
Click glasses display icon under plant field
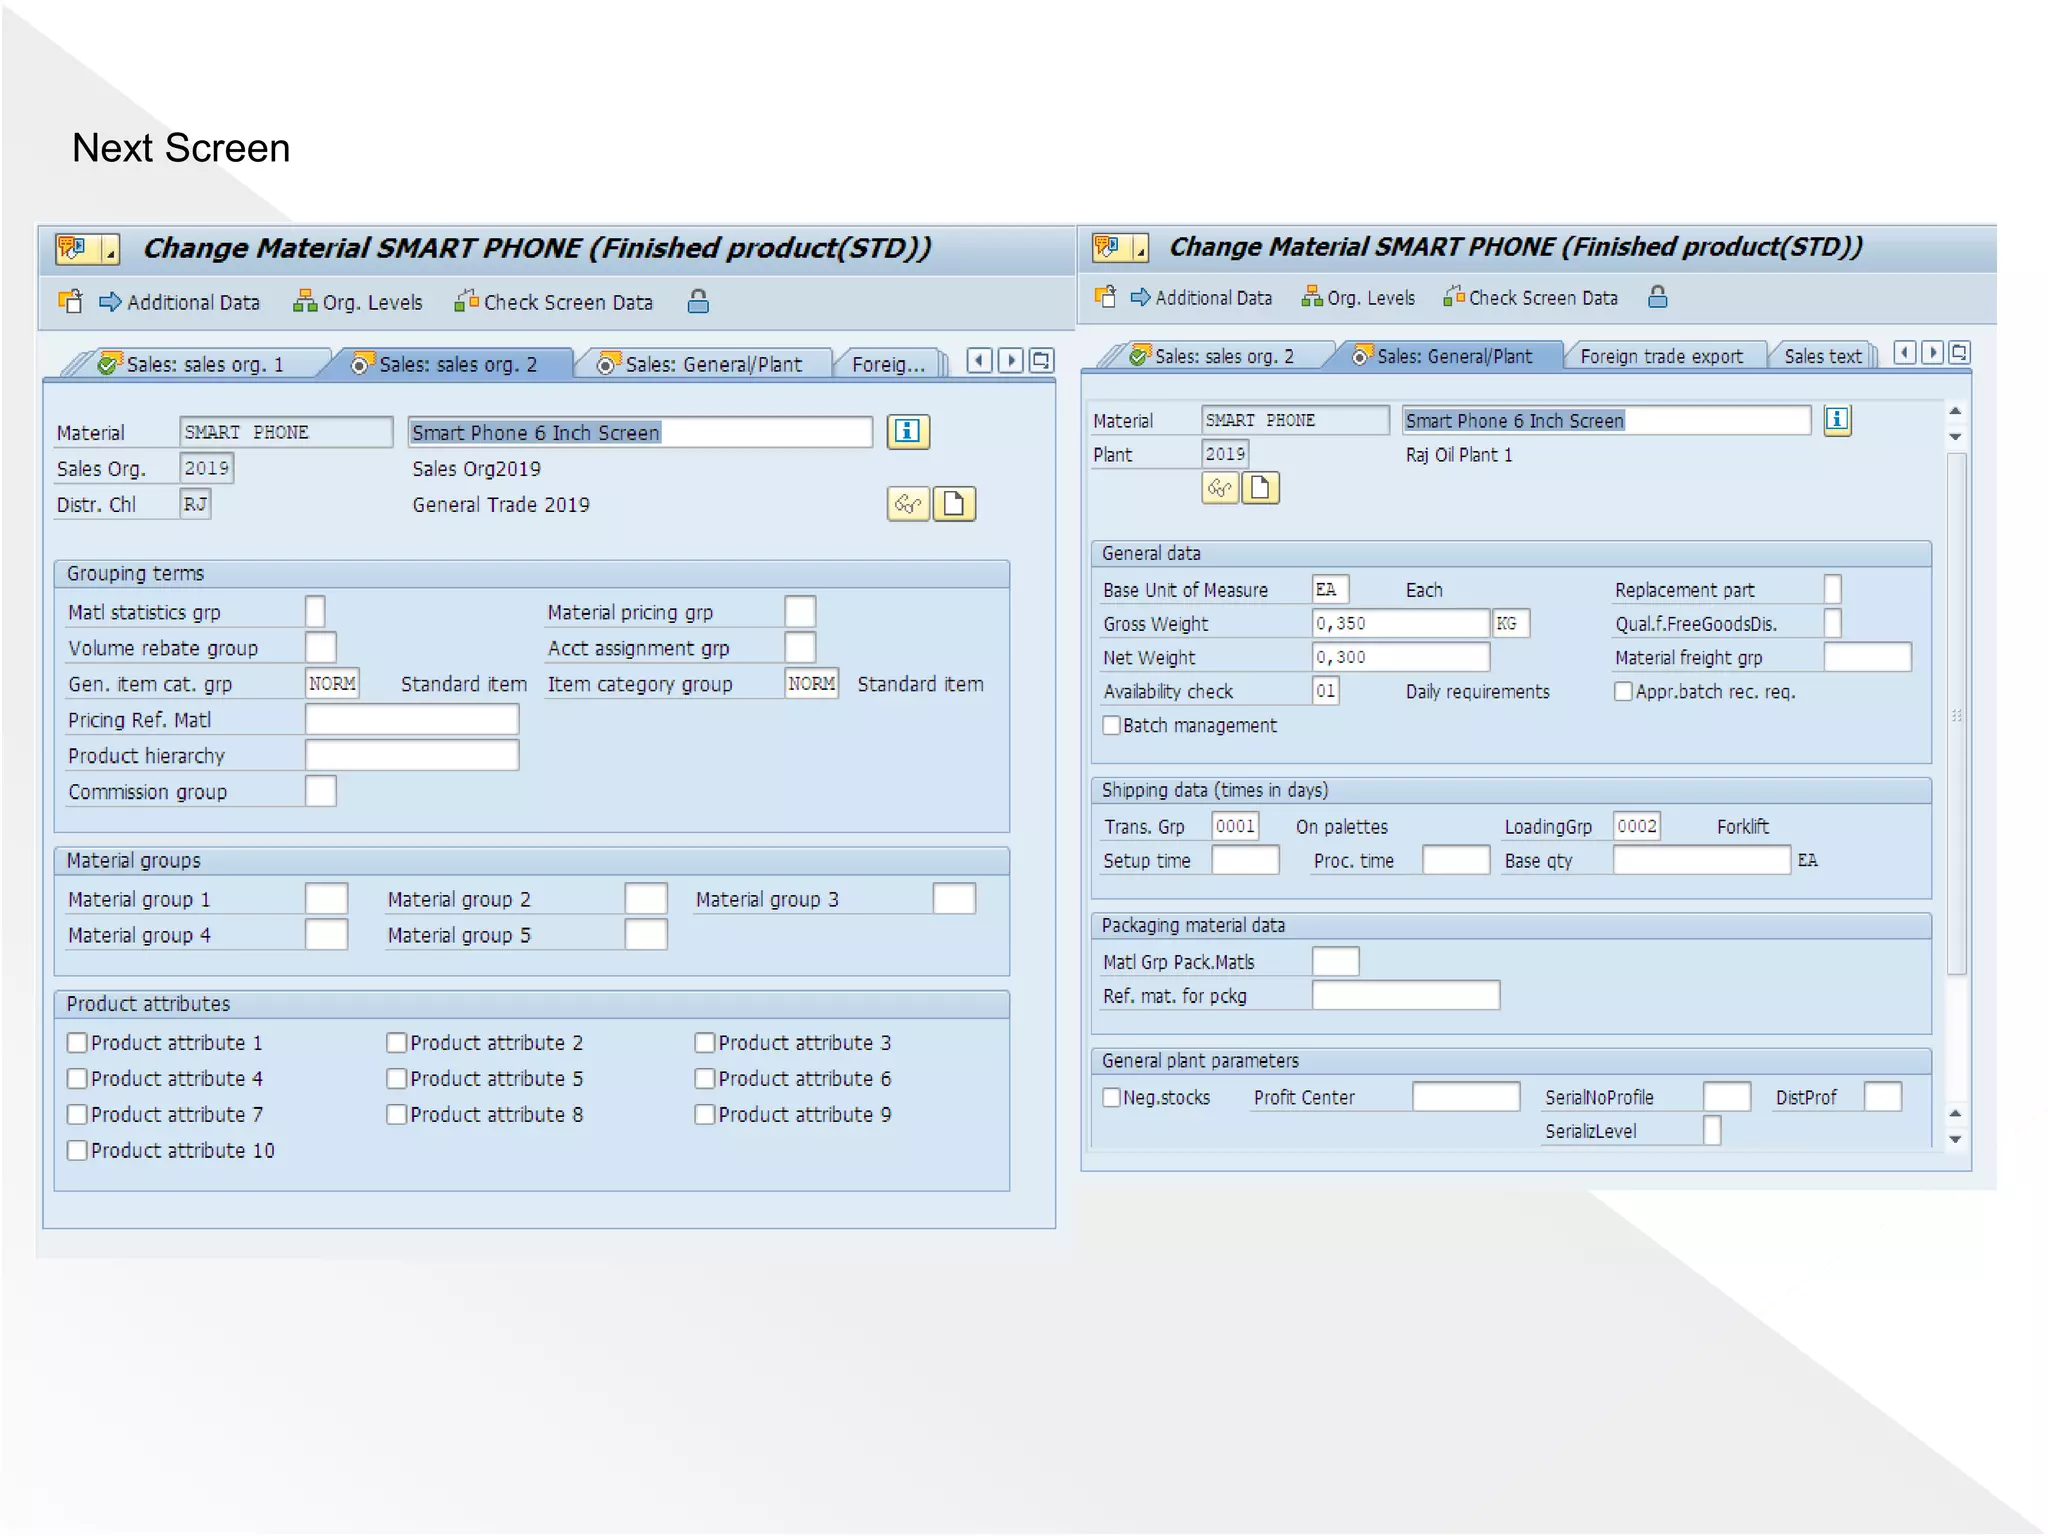point(1219,488)
